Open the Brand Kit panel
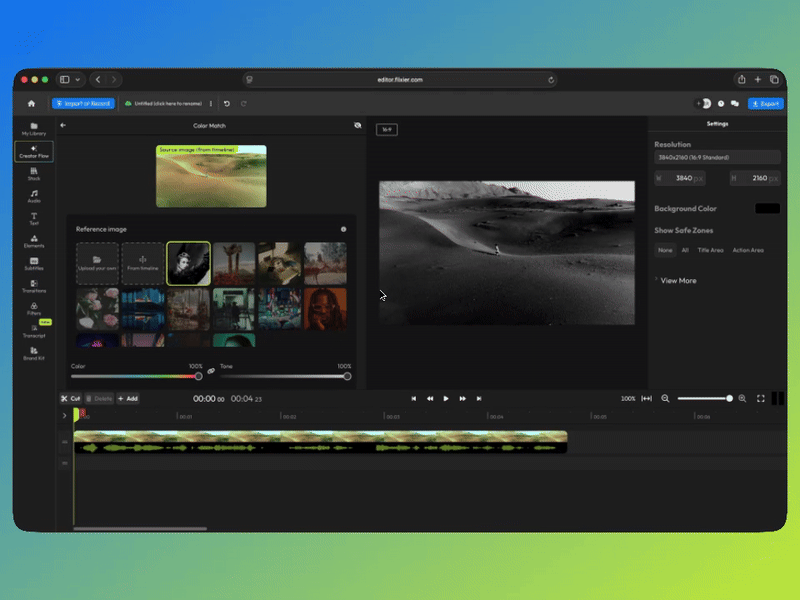Image resolution: width=800 pixels, height=600 pixels. 34,354
